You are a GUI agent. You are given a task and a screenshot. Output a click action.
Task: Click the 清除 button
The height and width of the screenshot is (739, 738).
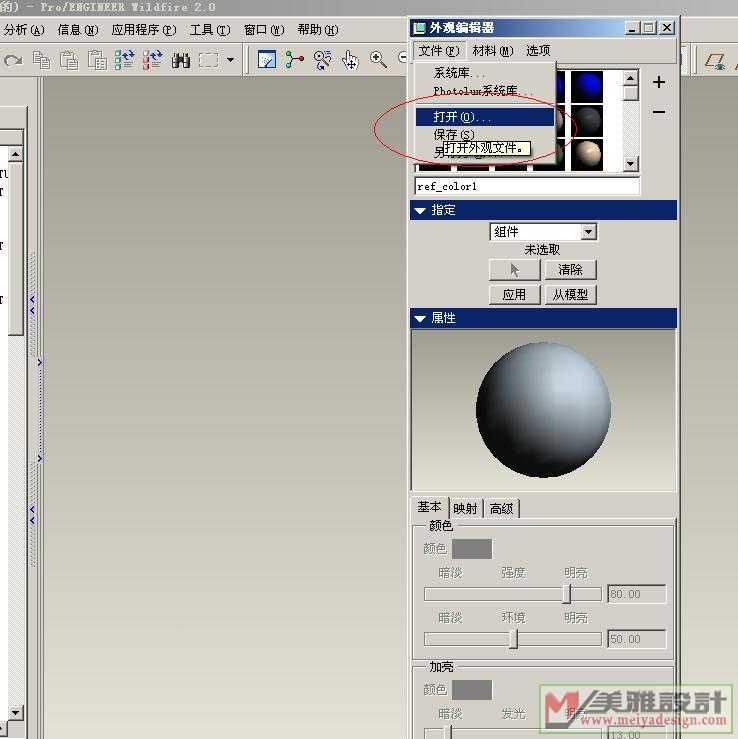[x=571, y=270]
